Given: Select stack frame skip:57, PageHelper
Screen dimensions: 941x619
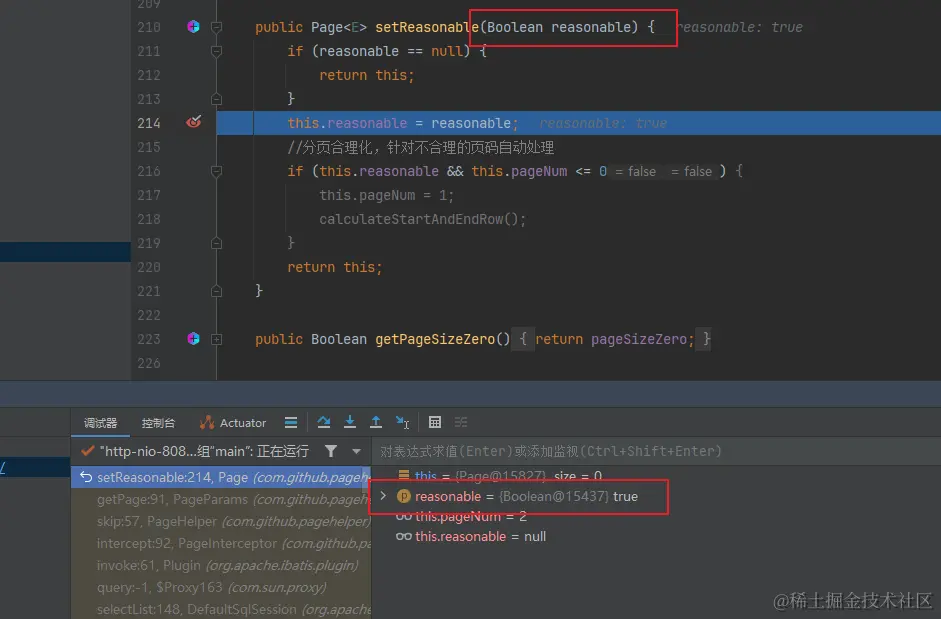Looking at the screenshot, I should (221, 521).
